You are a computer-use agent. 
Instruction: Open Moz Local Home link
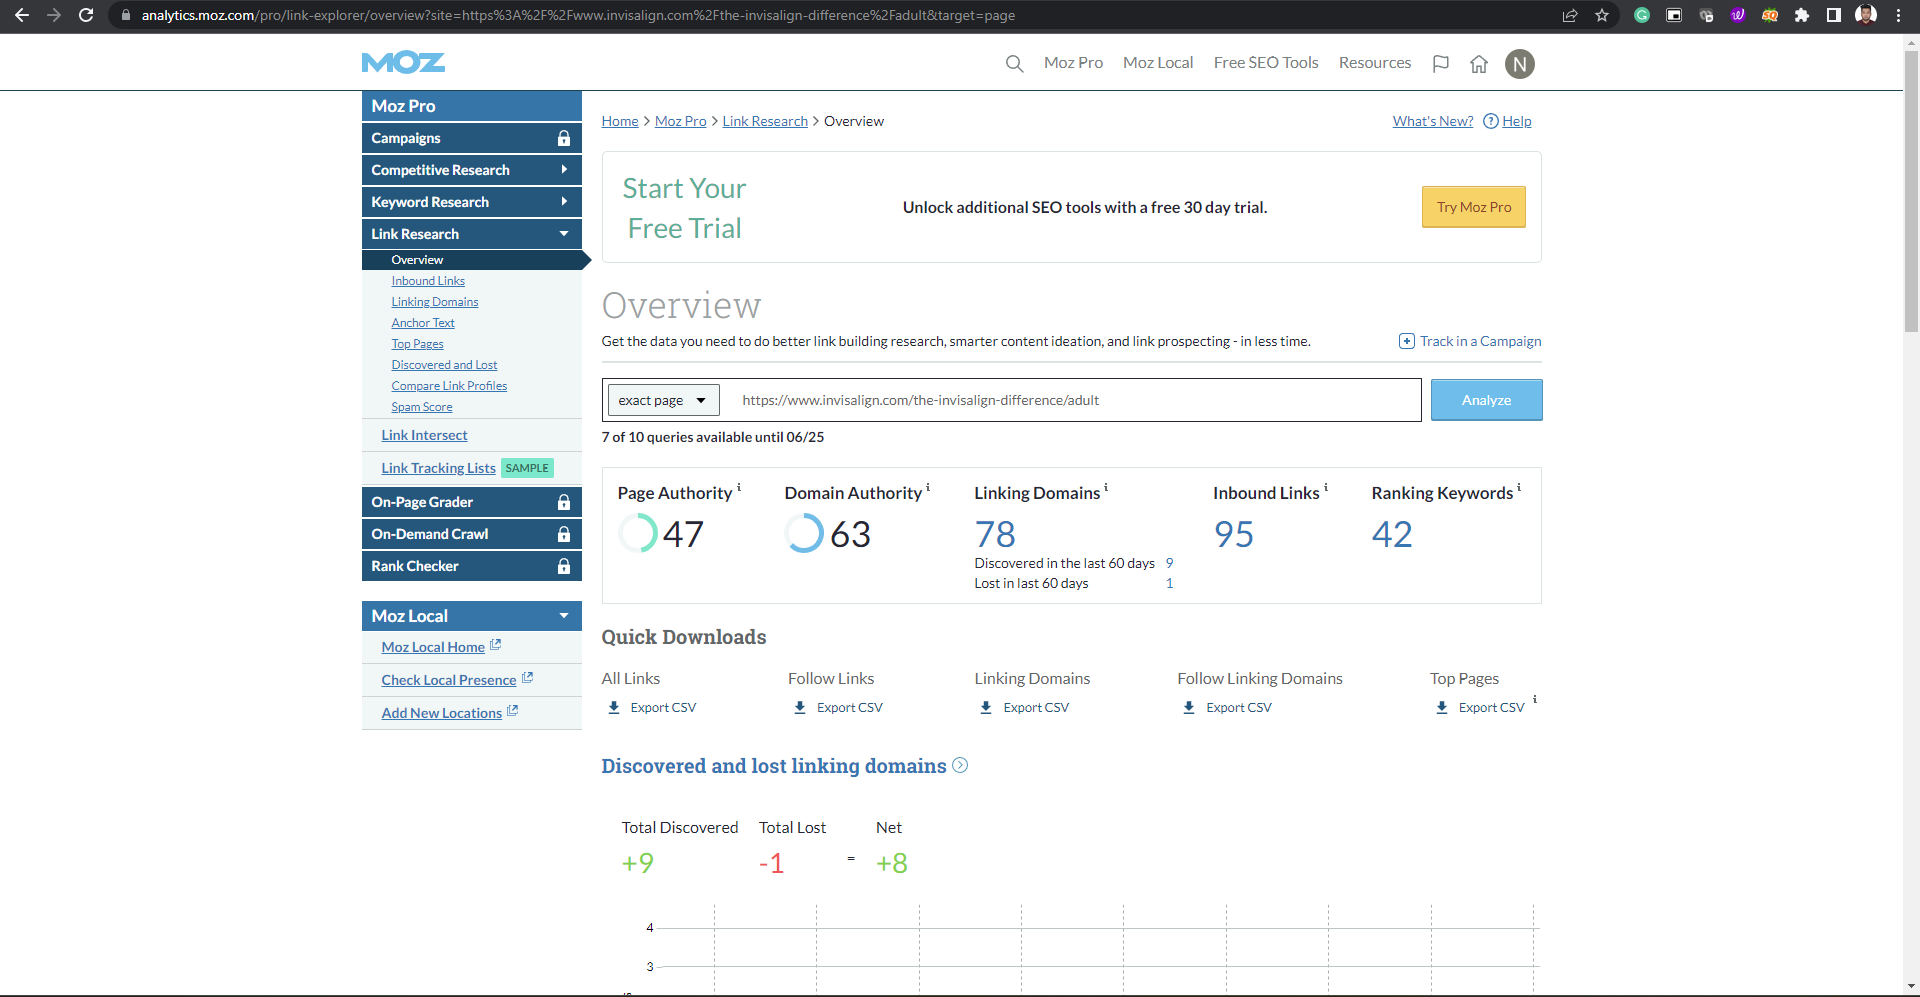click(x=433, y=647)
